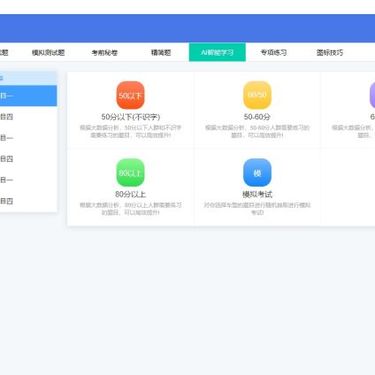
Task: Select the highlighted AI智能学习 tab
Action: click(x=217, y=52)
